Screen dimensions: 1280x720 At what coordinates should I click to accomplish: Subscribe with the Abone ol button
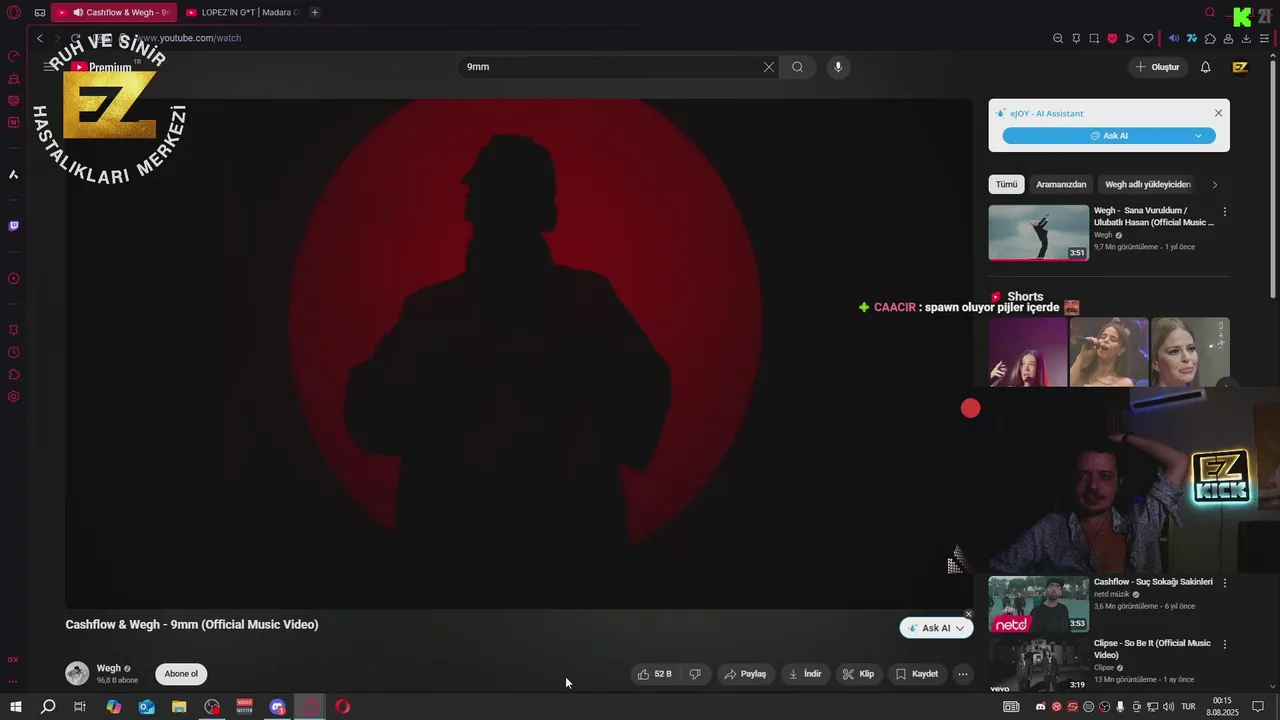[181, 674]
